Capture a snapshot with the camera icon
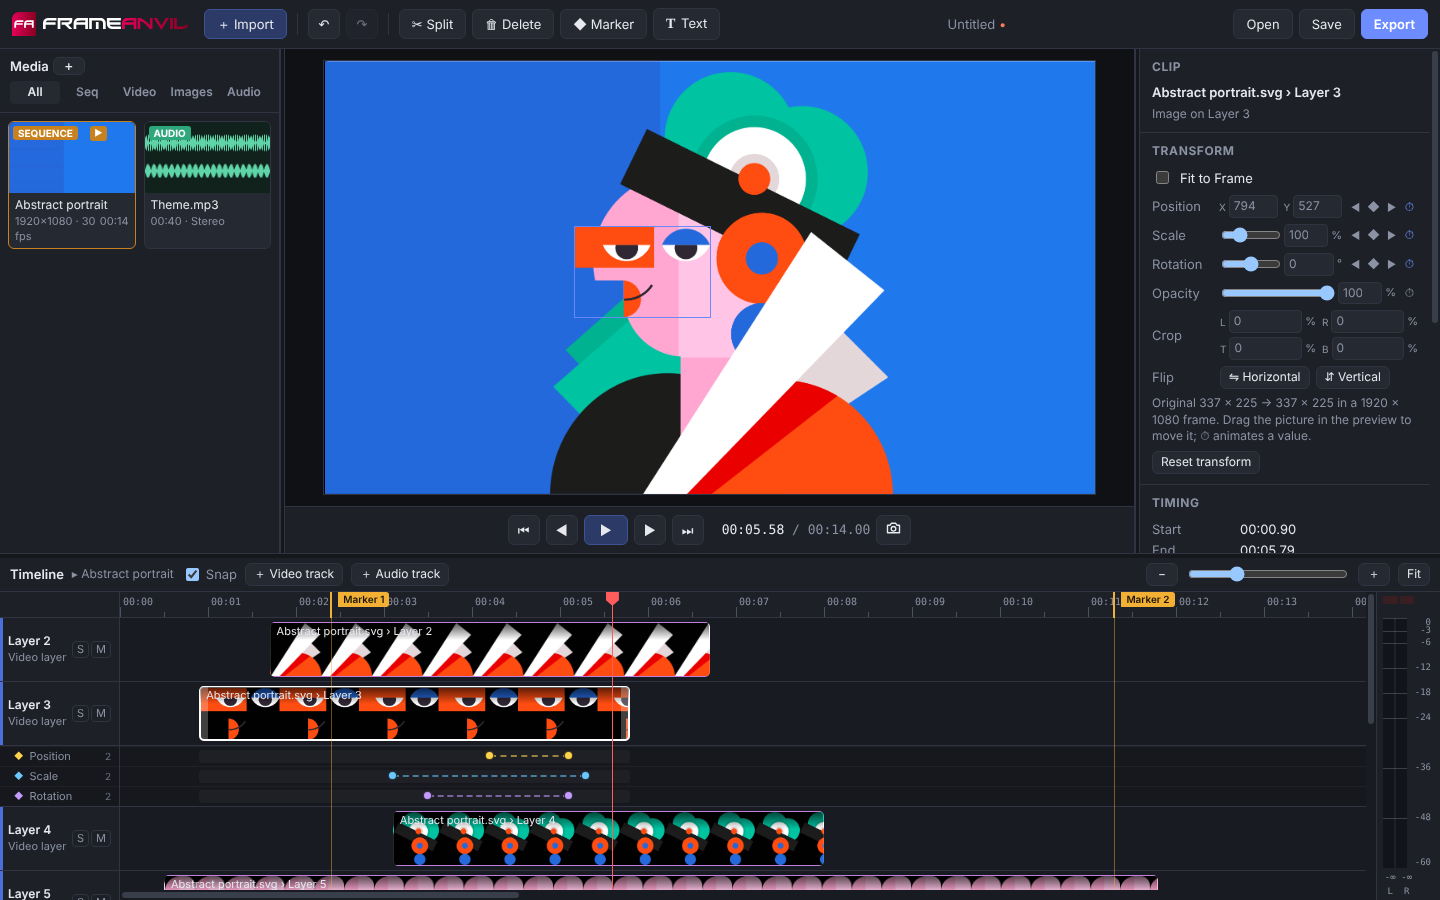This screenshot has height=900, width=1440. 894,529
